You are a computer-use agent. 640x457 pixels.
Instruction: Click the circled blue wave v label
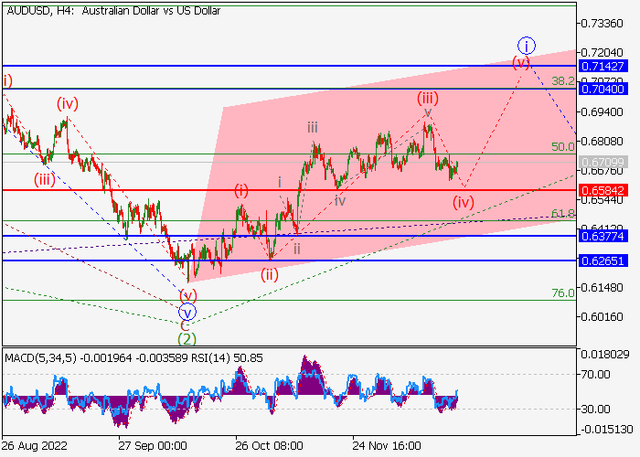(x=186, y=311)
